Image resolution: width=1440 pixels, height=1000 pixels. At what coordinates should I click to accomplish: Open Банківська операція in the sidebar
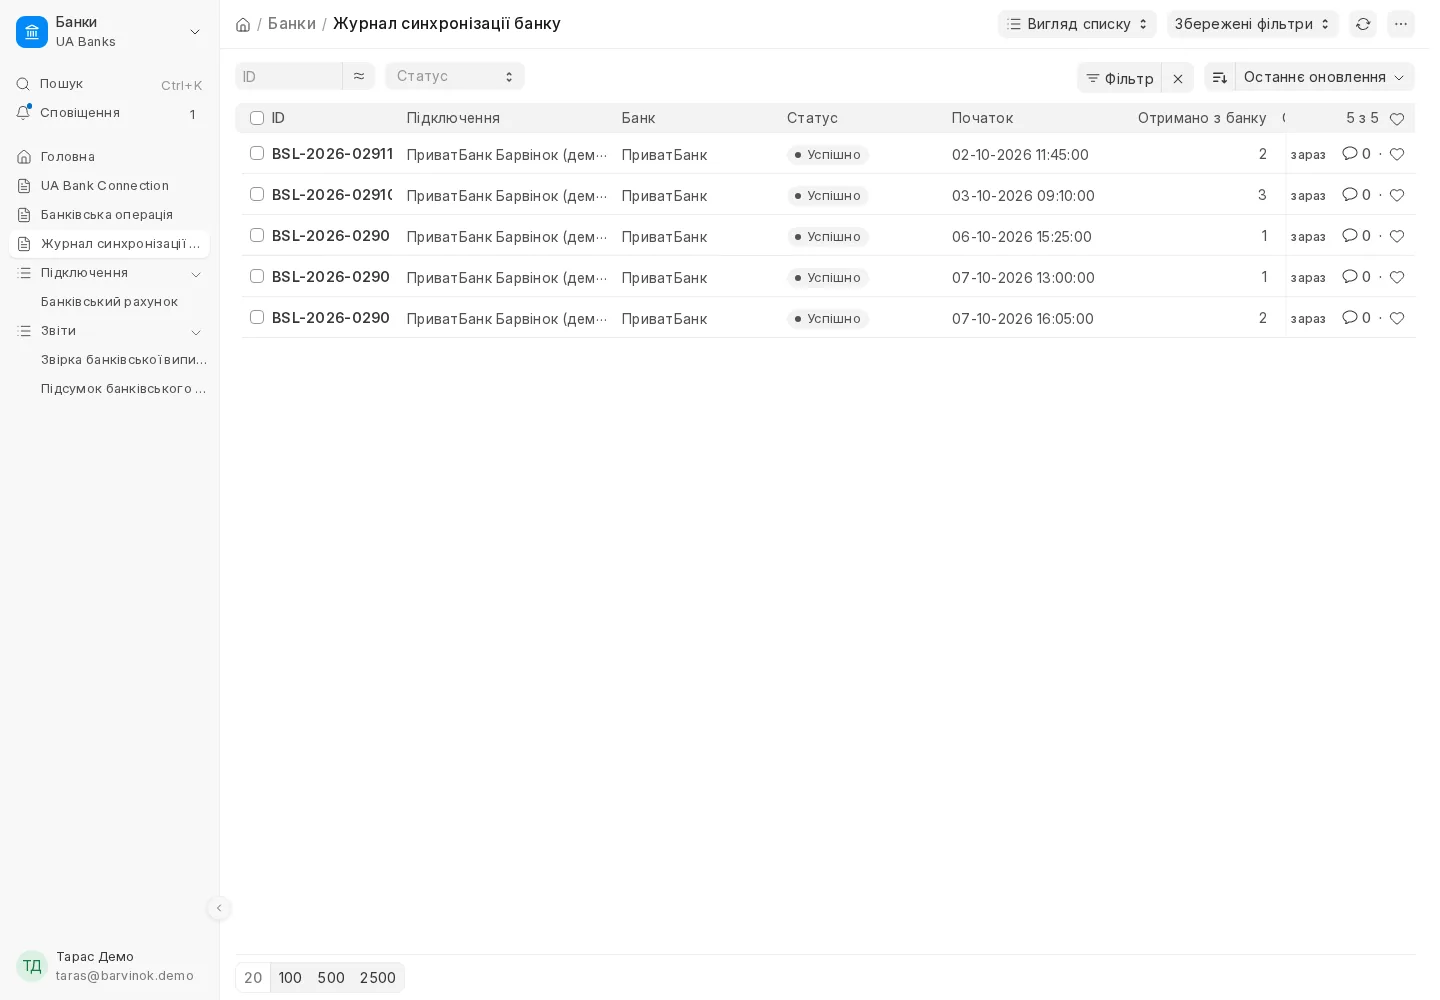coord(109,215)
